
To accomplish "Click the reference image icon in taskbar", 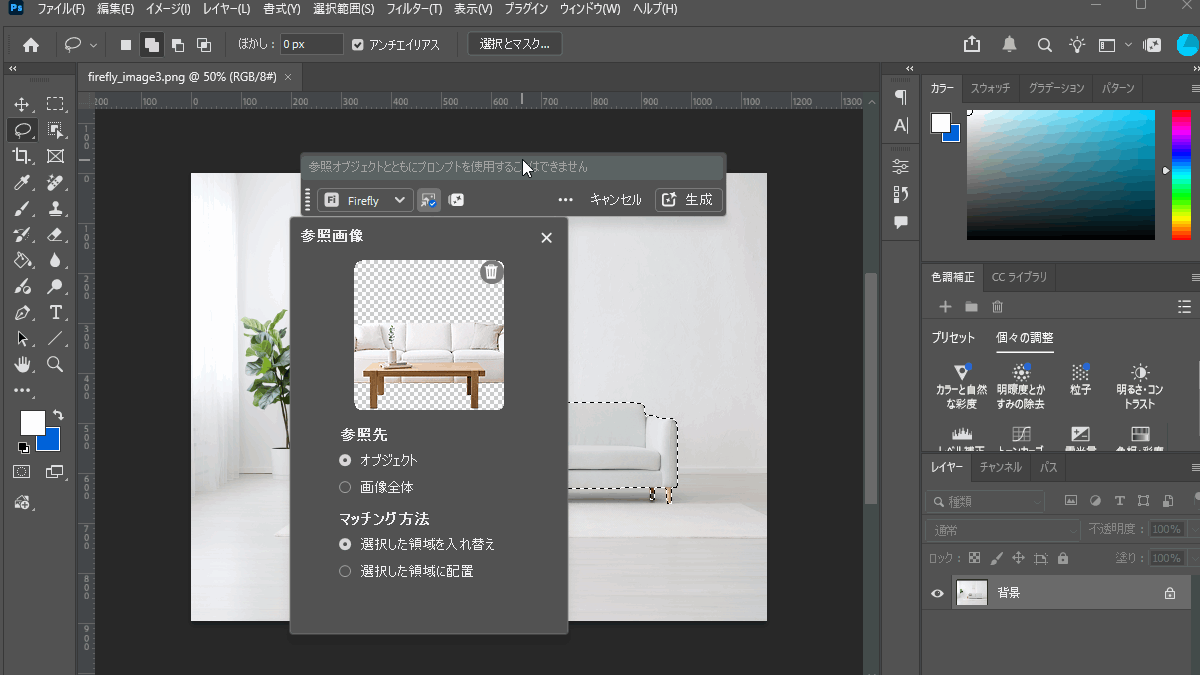I will coord(428,200).
